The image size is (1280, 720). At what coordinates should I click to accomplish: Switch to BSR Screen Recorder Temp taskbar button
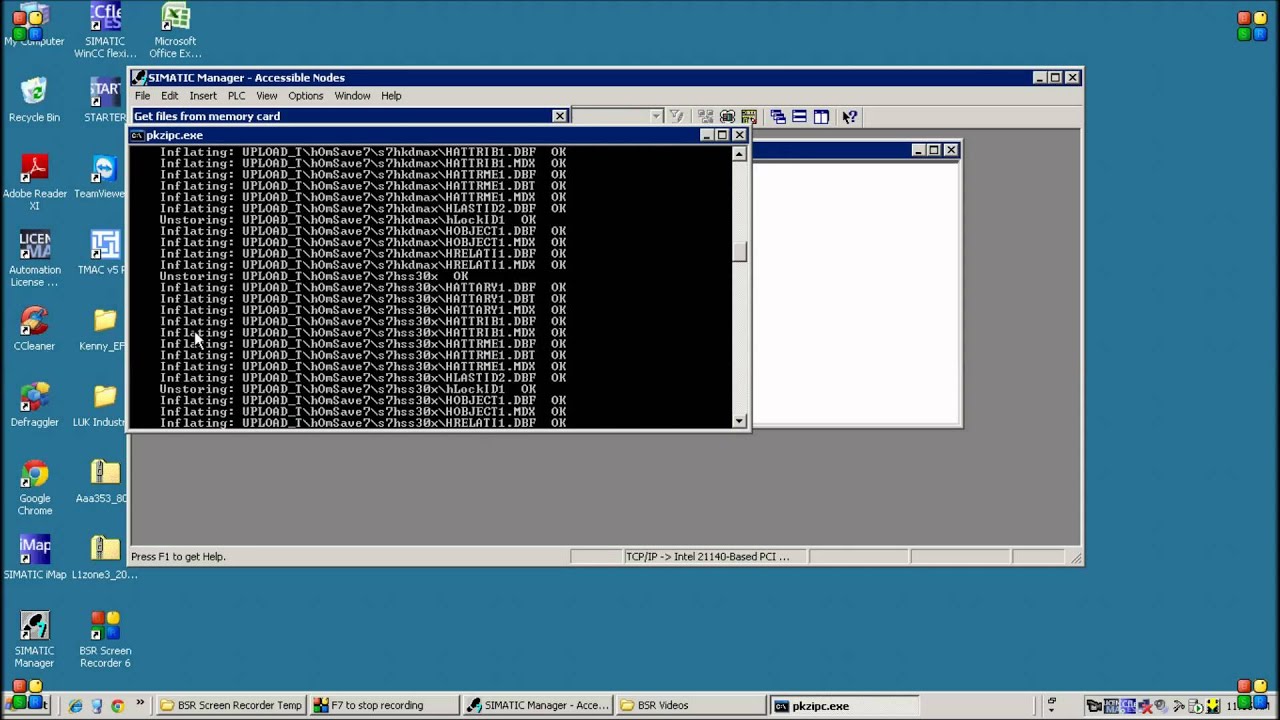pyautogui.click(x=231, y=705)
